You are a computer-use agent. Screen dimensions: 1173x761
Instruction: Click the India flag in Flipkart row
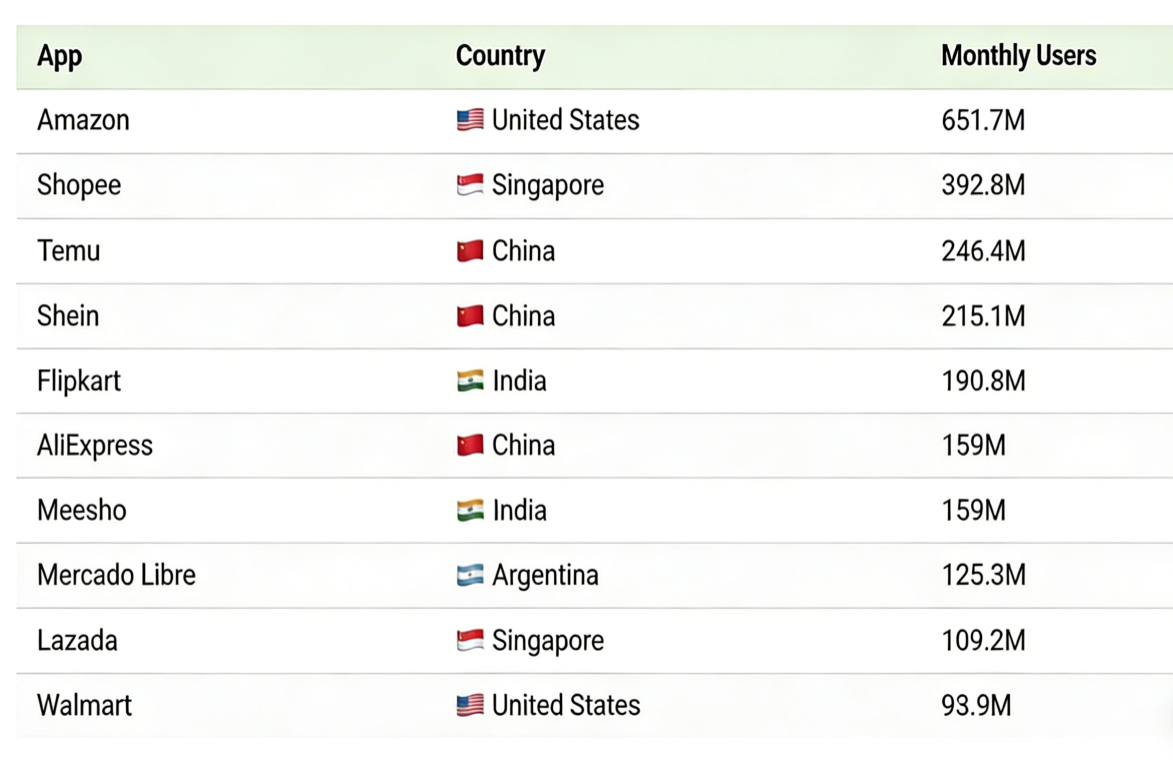coord(470,381)
